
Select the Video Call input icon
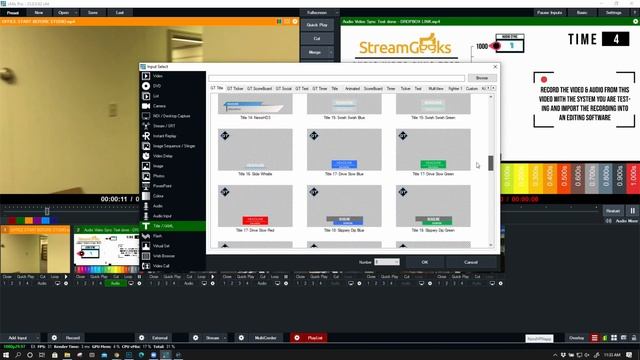tap(146, 266)
